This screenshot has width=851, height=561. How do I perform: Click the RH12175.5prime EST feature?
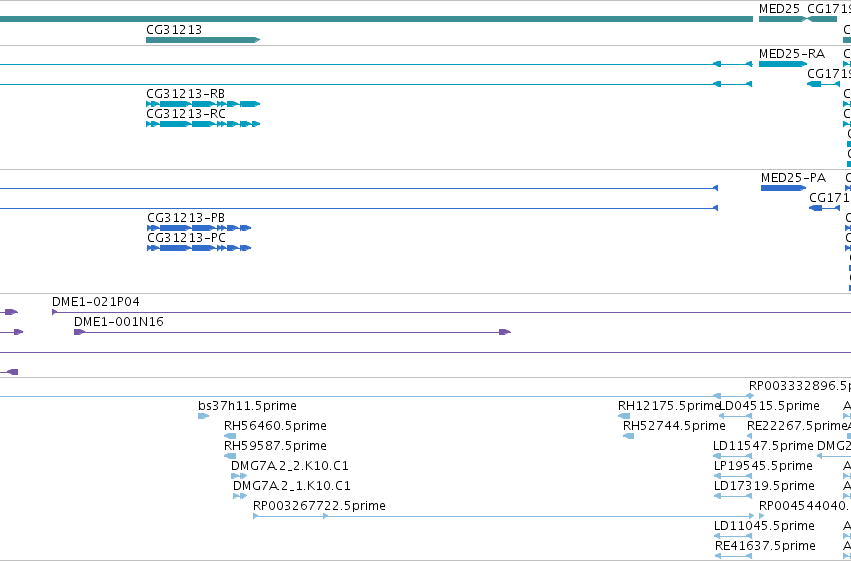click(624, 416)
